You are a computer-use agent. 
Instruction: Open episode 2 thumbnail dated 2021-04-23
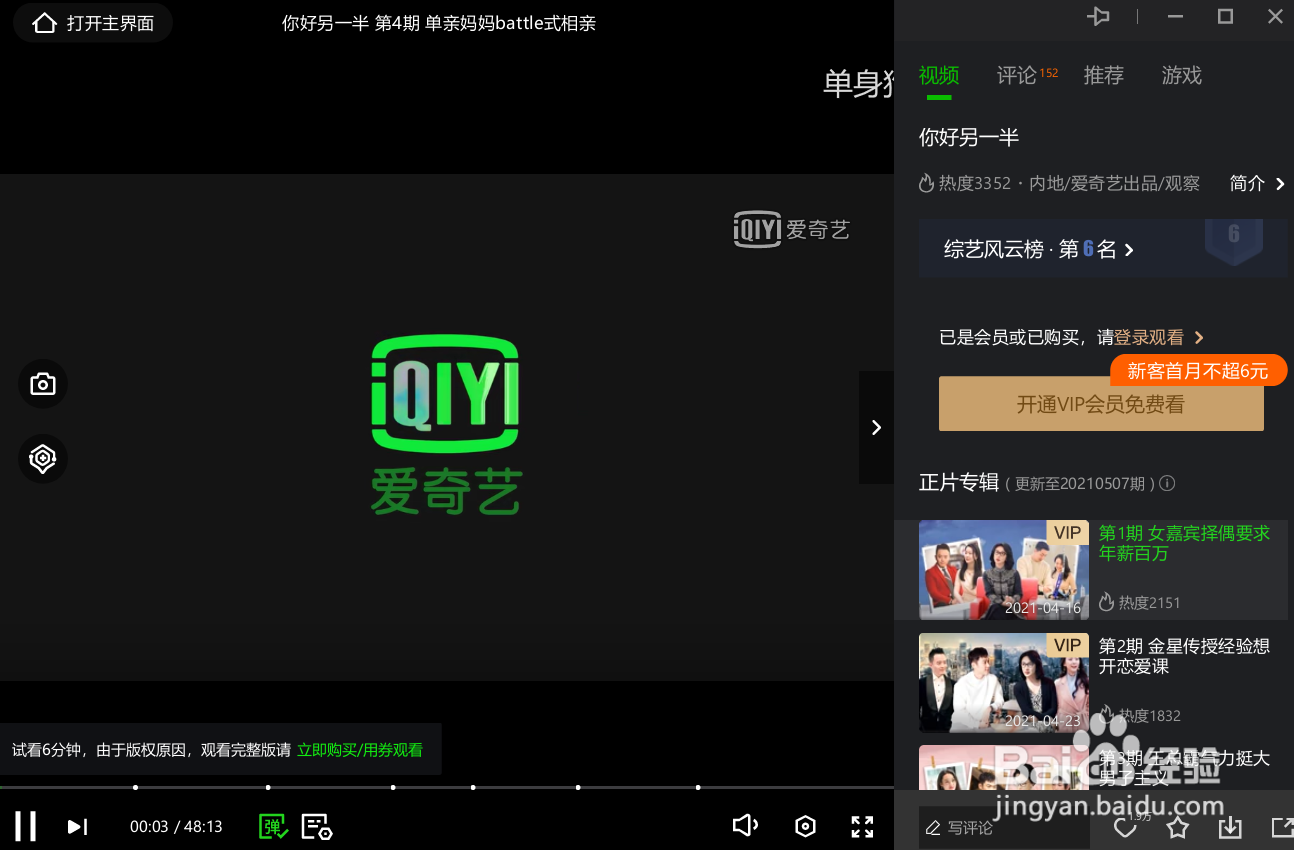[1004, 683]
